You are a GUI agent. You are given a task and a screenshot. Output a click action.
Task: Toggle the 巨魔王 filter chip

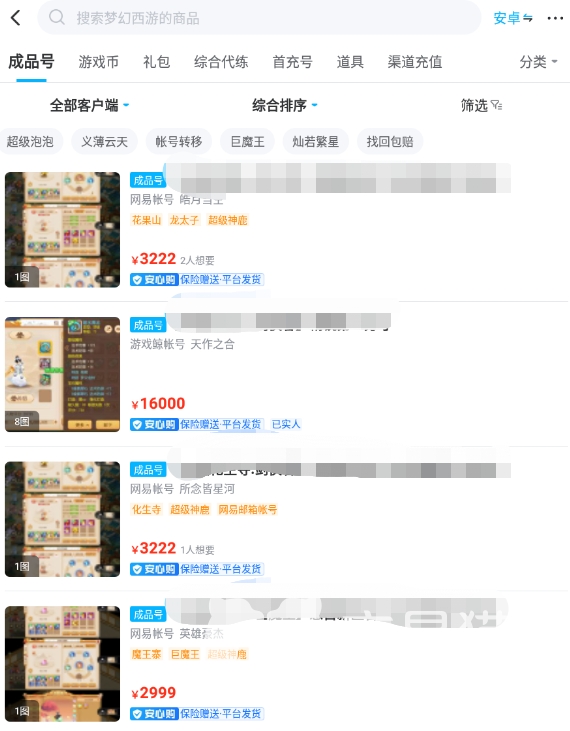pyautogui.click(x=247, y=141)
